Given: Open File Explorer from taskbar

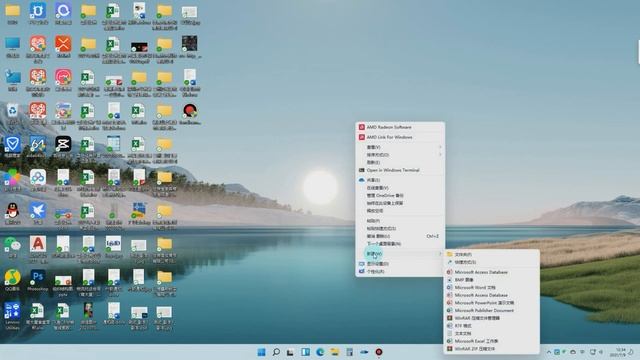Looking at the screenshot, I should point(335,352).
